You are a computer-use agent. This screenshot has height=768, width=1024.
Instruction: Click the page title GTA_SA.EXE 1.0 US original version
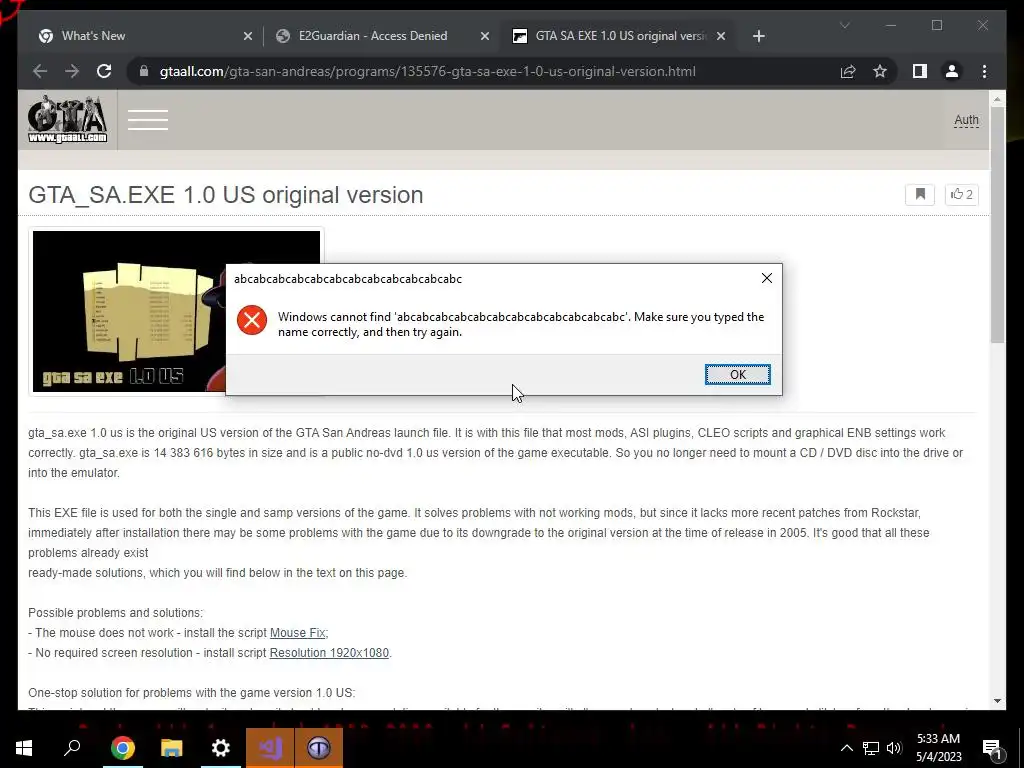225,195
